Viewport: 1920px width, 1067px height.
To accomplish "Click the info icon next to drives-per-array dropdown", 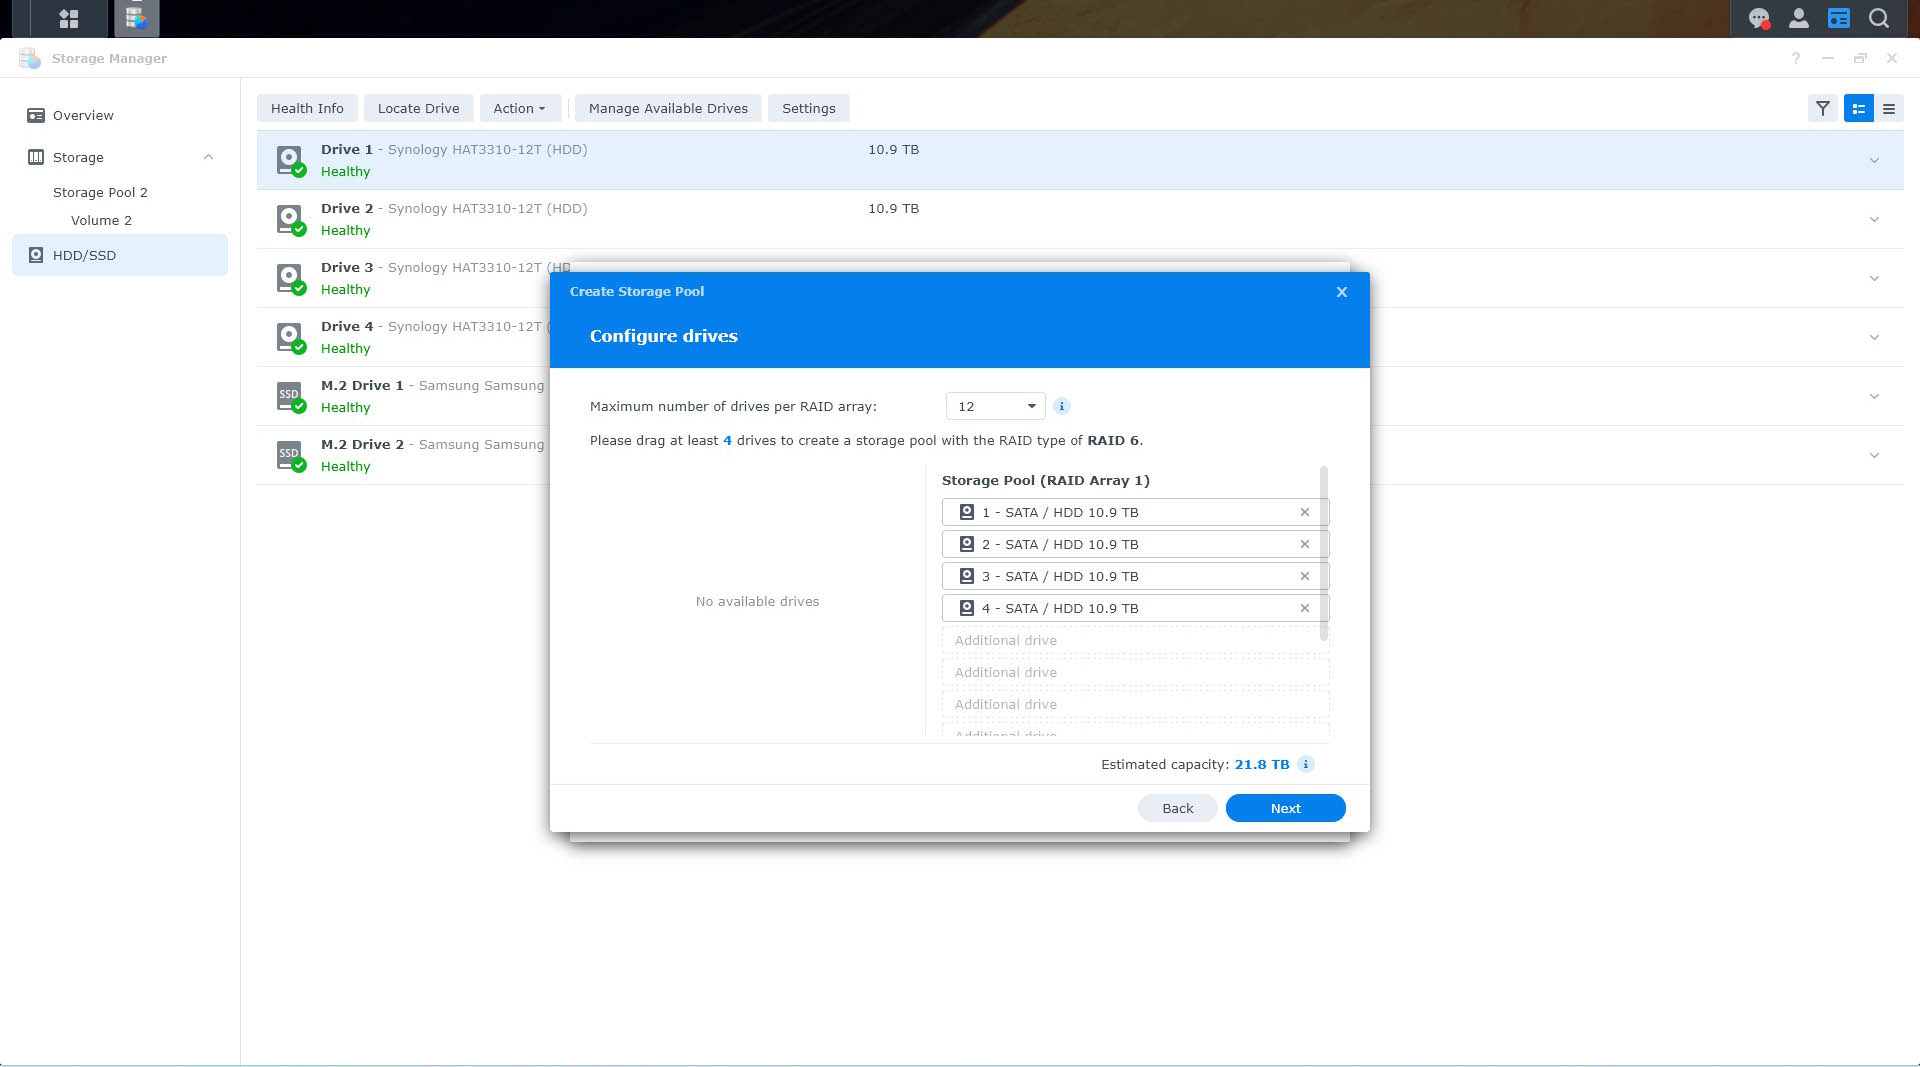I will tap(1062, 406).
